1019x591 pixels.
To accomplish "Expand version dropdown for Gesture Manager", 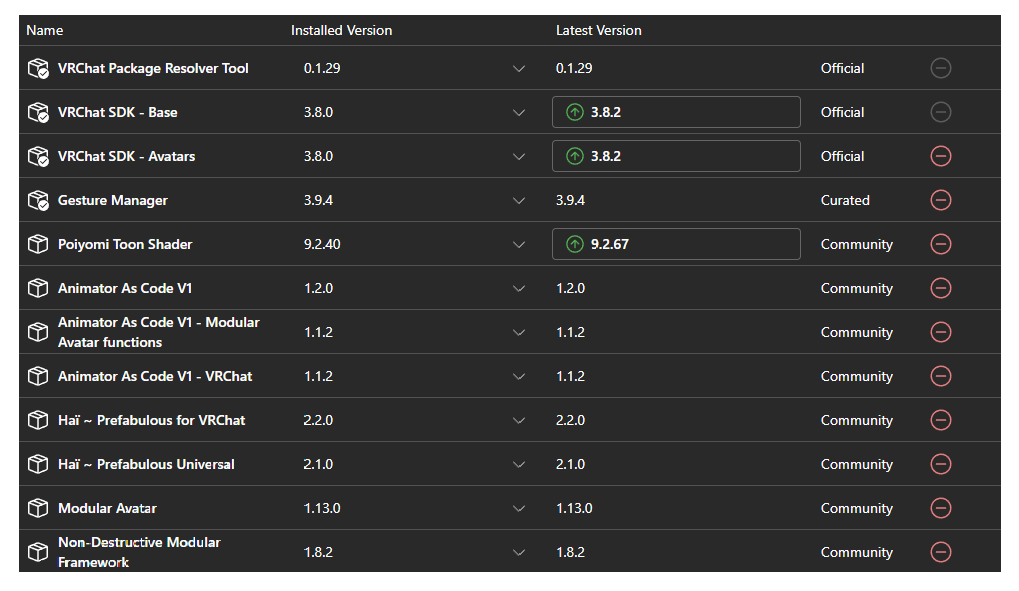I will coord(518,200).
